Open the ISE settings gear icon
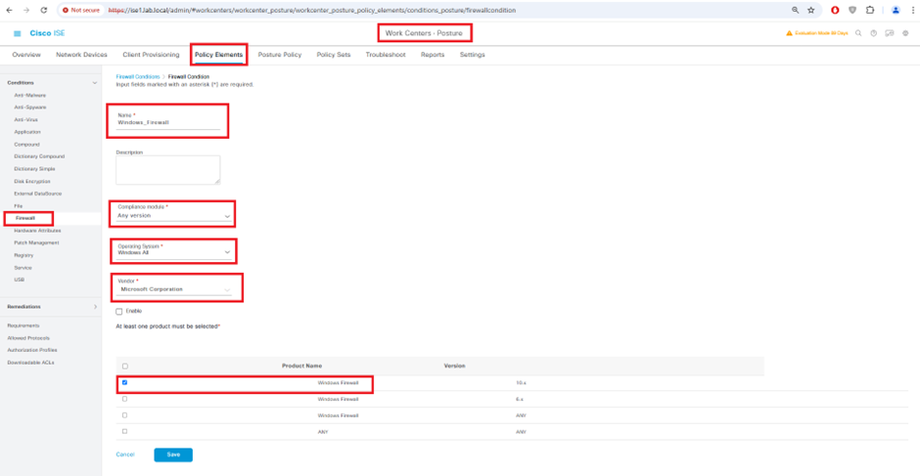Screen dimensions: 920x476 [x=905, y=33]
